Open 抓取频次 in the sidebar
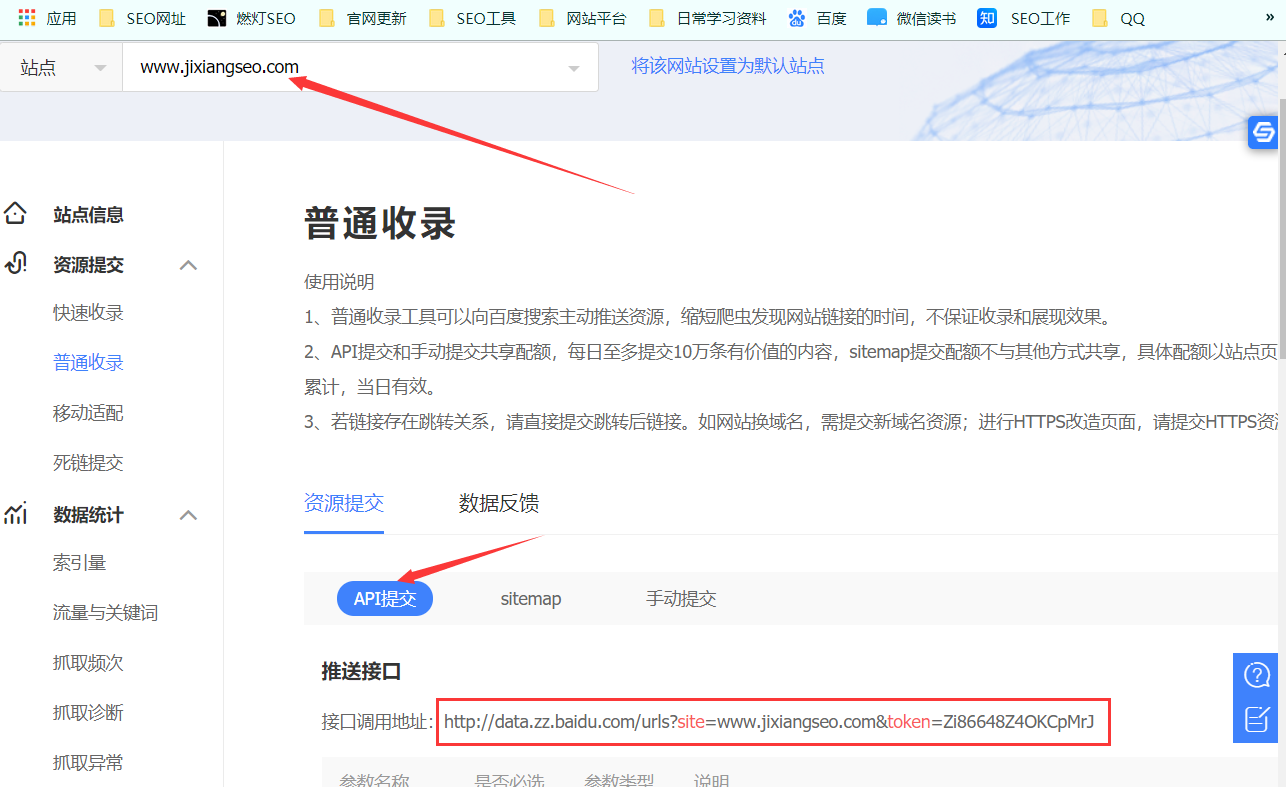This screenshot has height=787, width=1286. 88,663
